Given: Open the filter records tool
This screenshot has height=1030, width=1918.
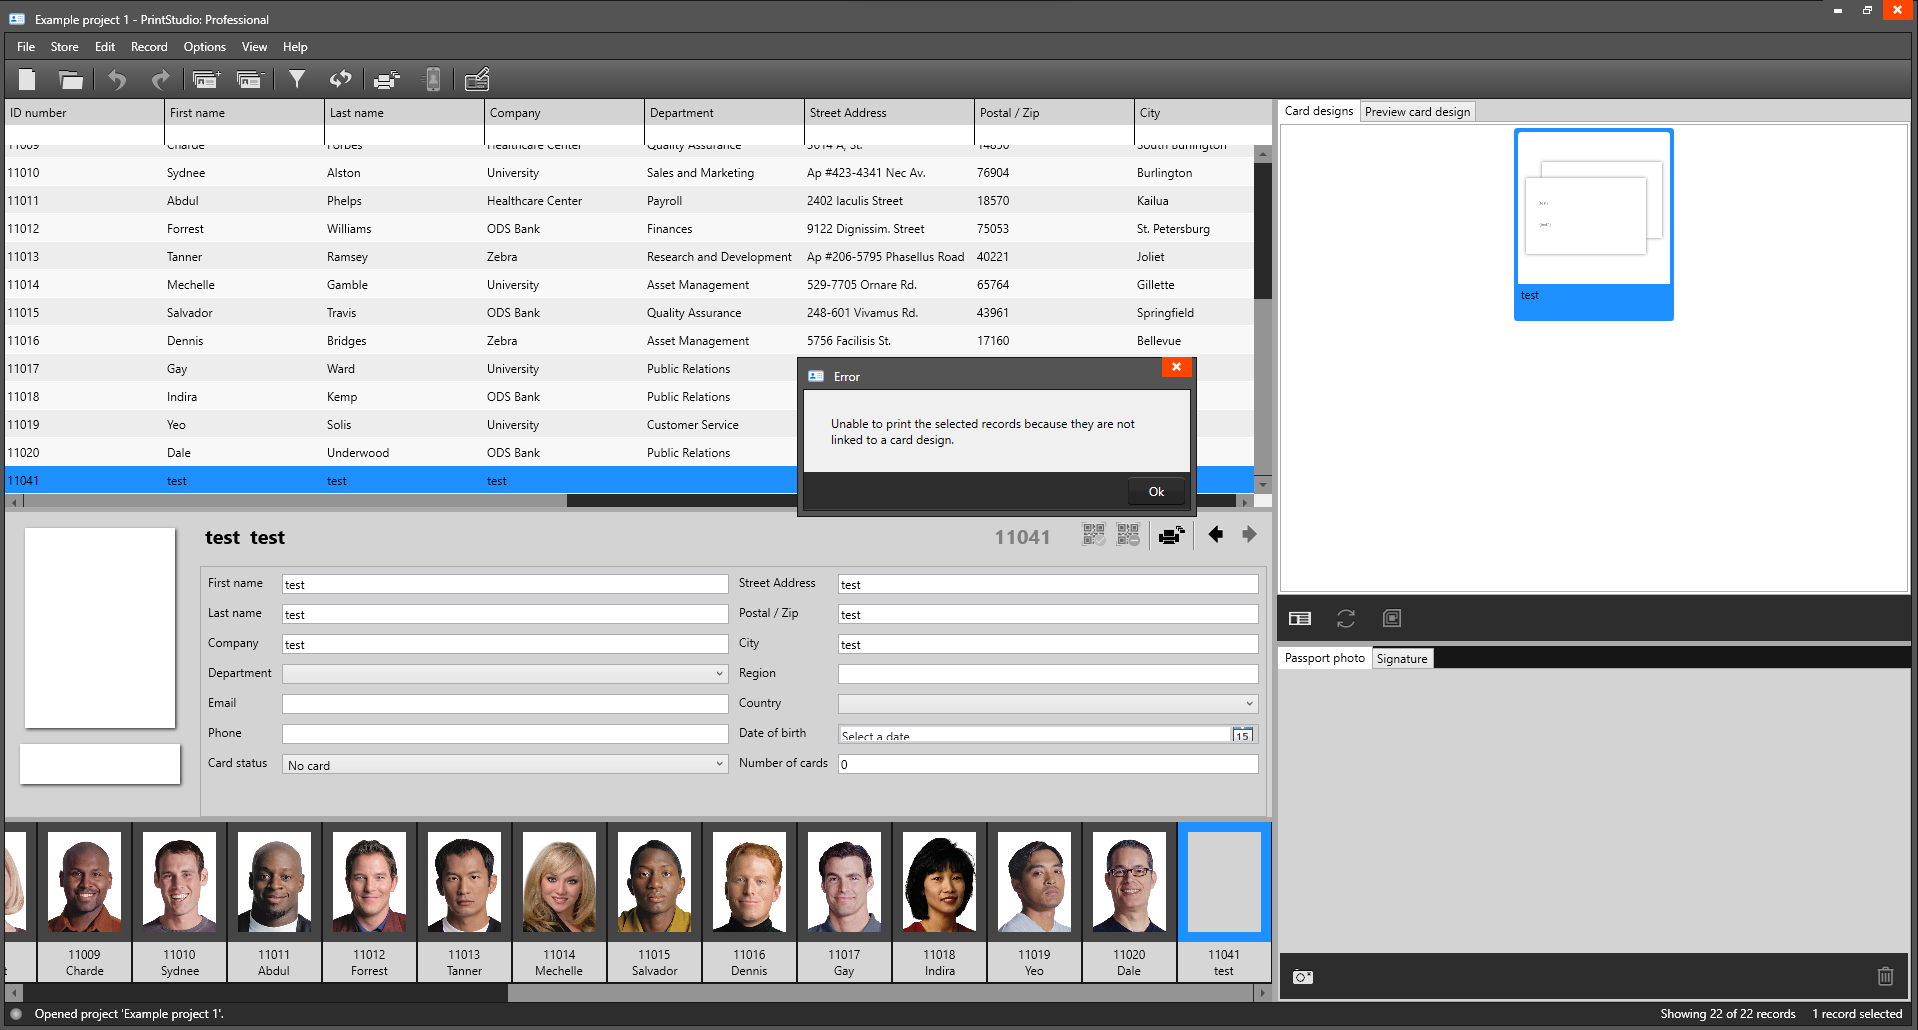Looking at the screenshot, I should click(x=297, y=79).
